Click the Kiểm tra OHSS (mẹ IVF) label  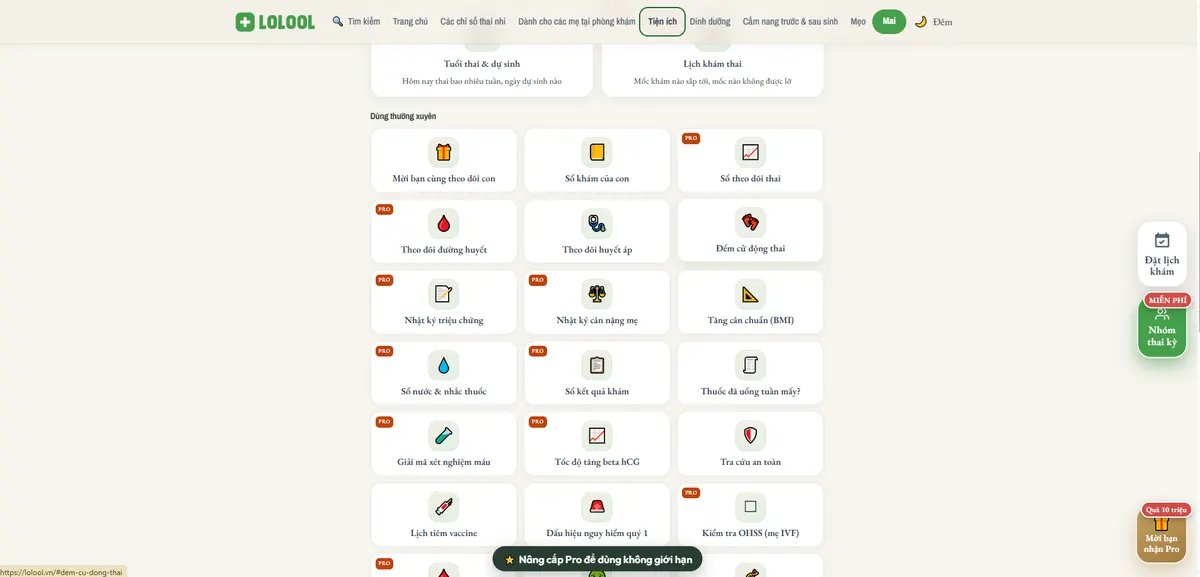[751, 533]
